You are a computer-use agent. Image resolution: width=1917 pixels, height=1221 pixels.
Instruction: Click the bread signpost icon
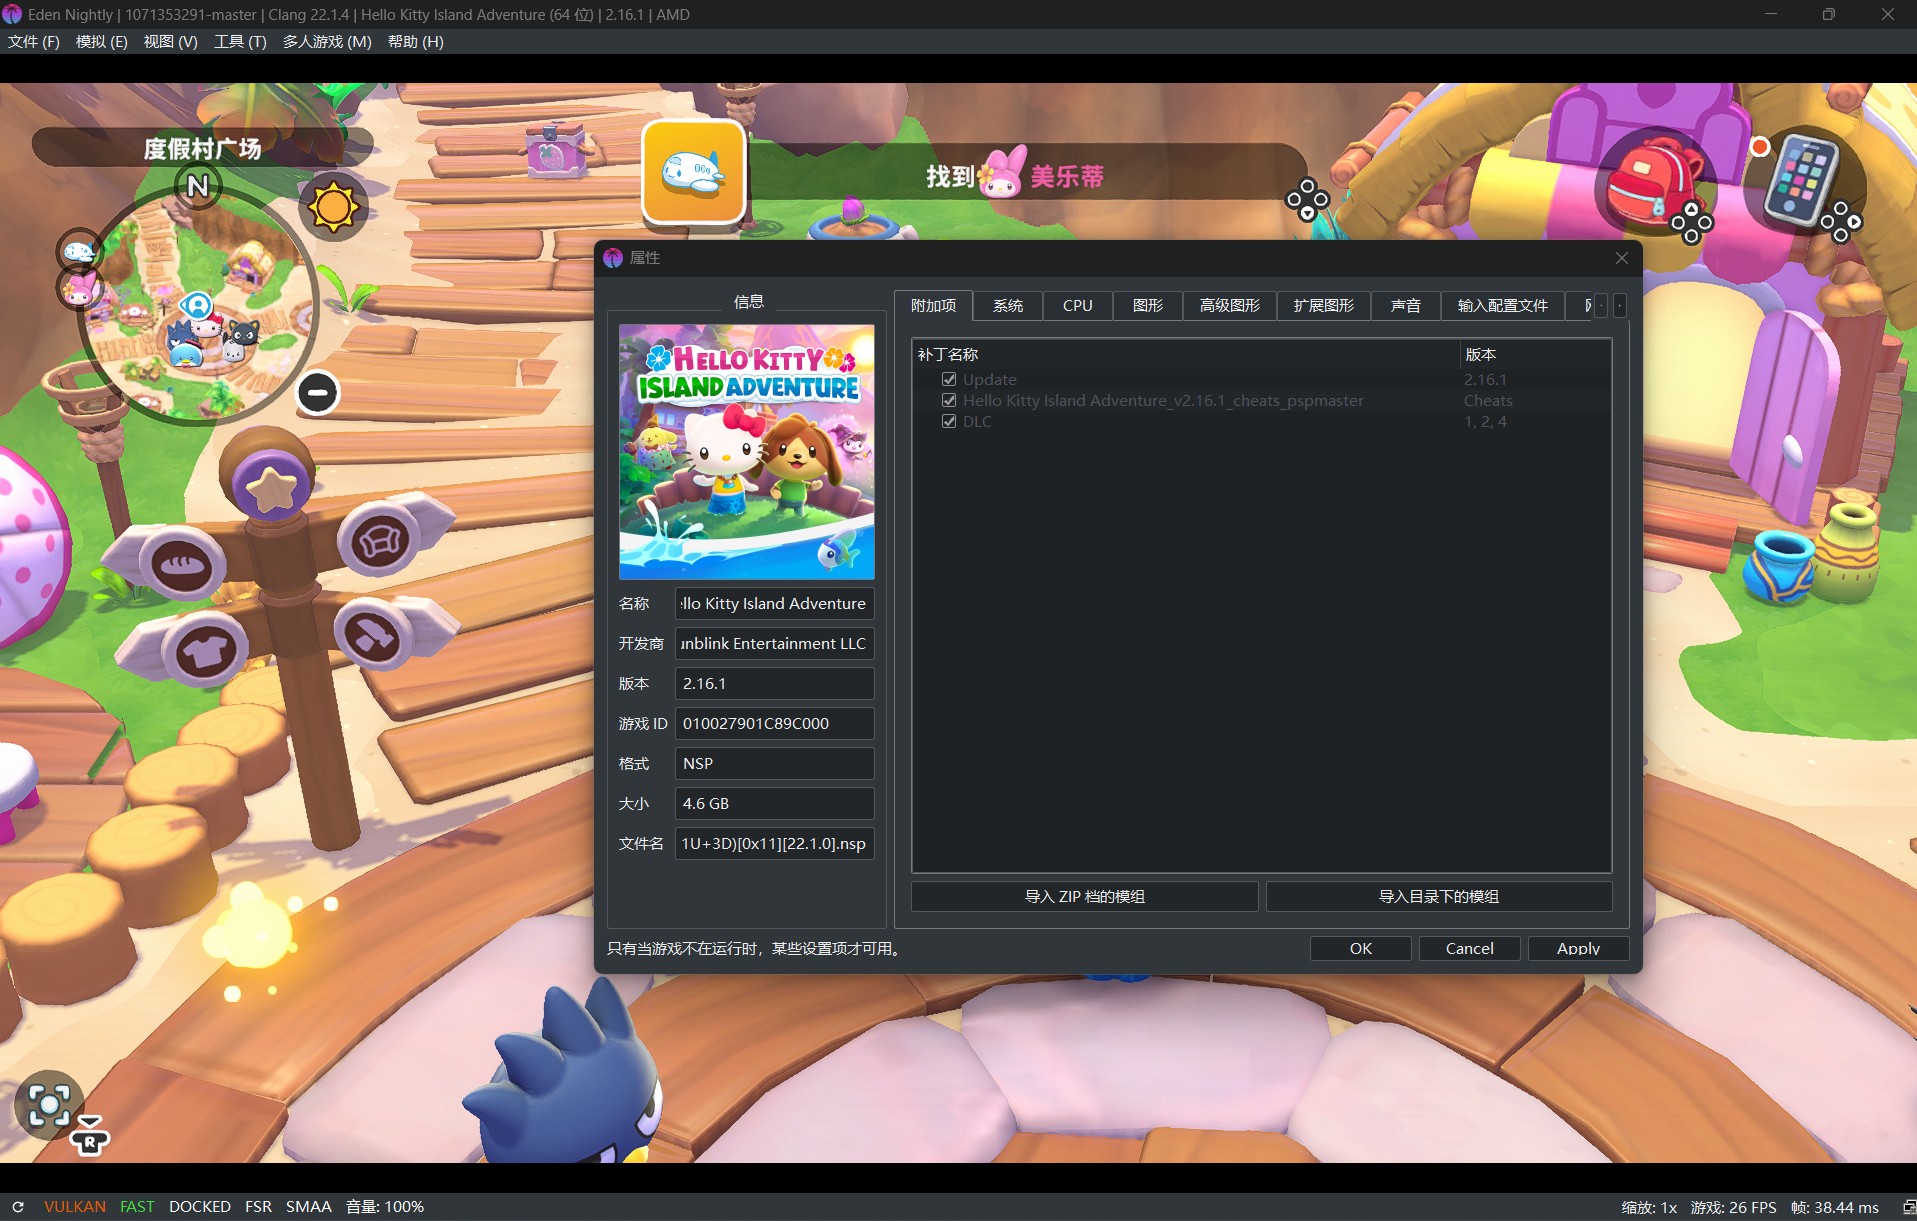[x=182, y=564]
